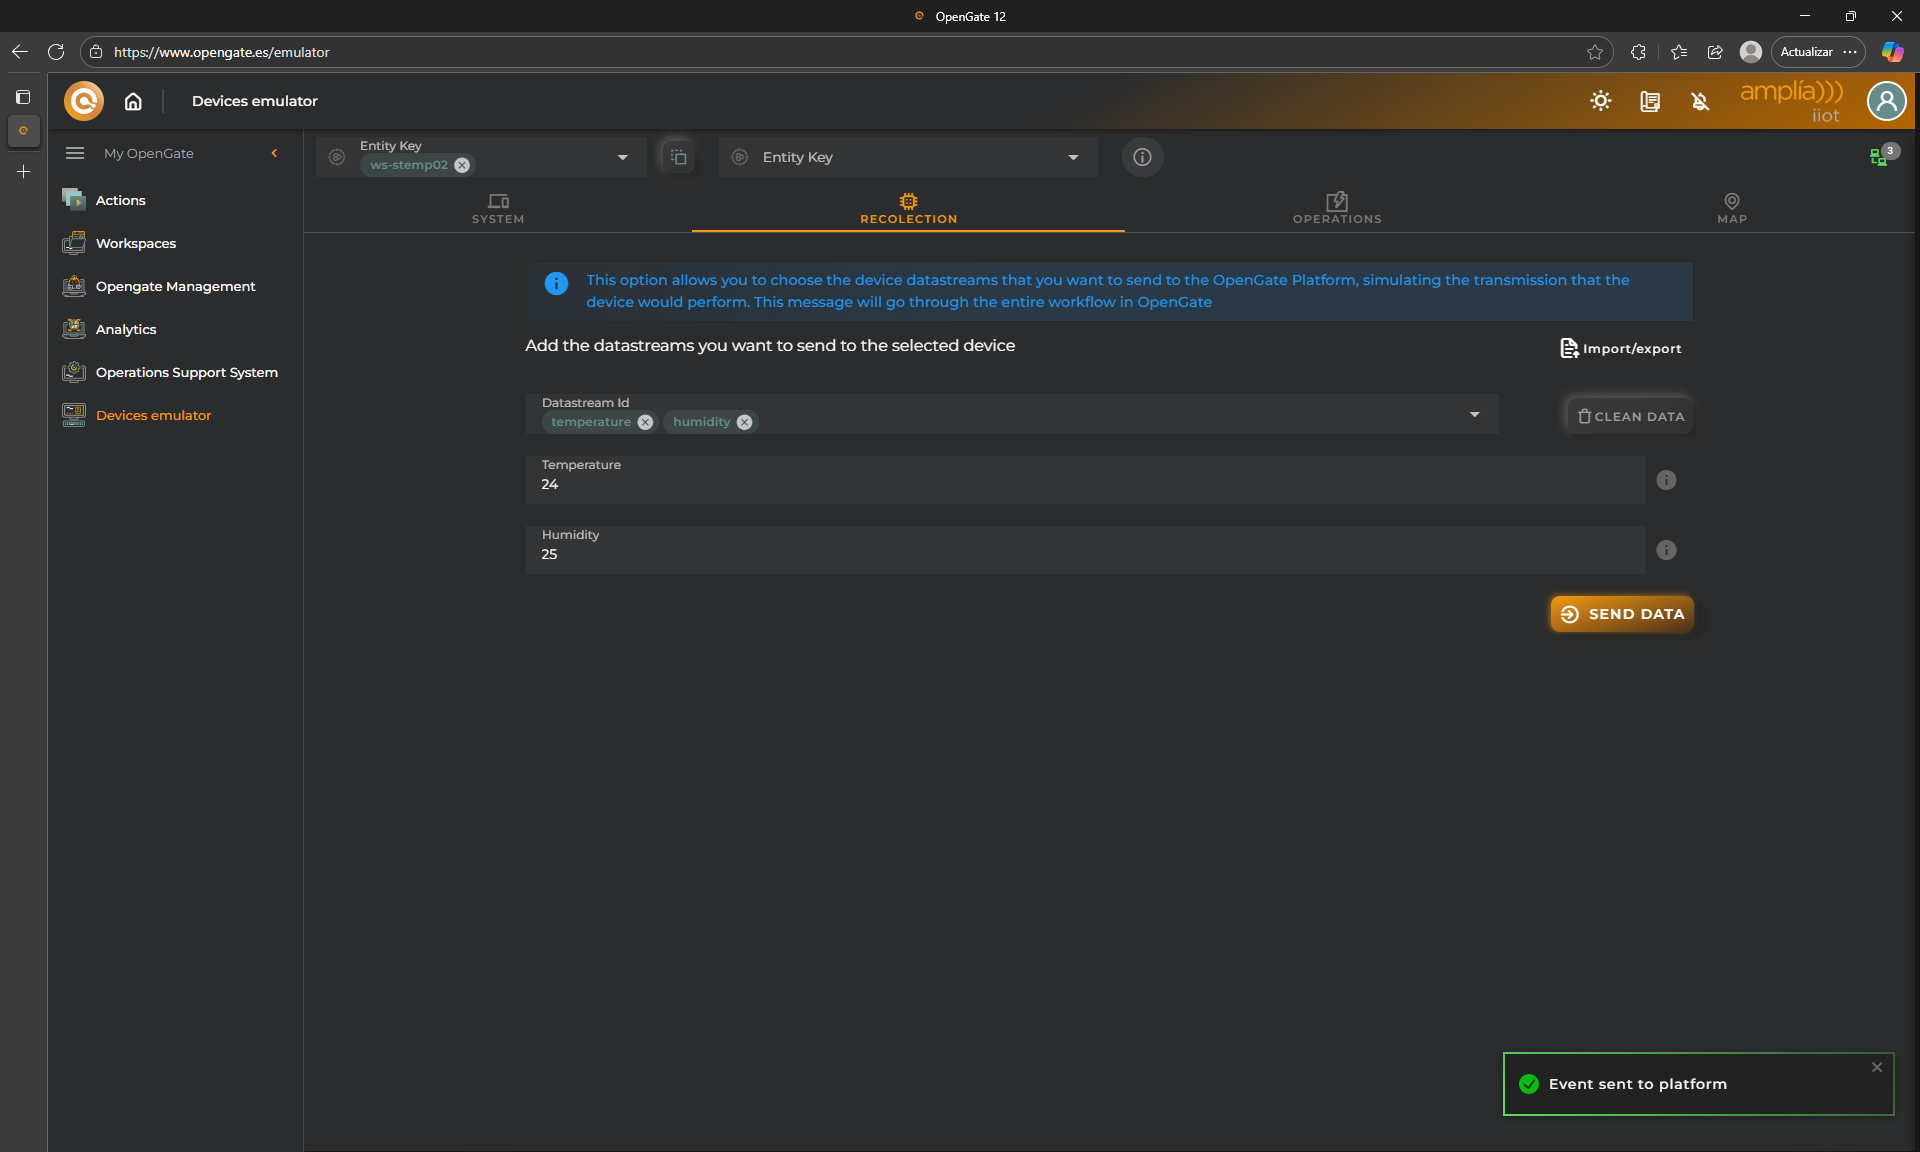Image resolution: width=1920 pixels, height=1152 pixels.
Task: Switch to the Operations tab
Action: pos(1336,208)
